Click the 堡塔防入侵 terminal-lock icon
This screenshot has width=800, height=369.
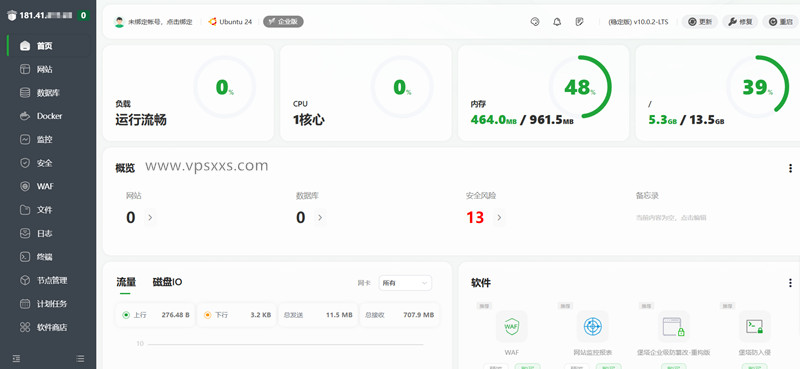(755, 326)
